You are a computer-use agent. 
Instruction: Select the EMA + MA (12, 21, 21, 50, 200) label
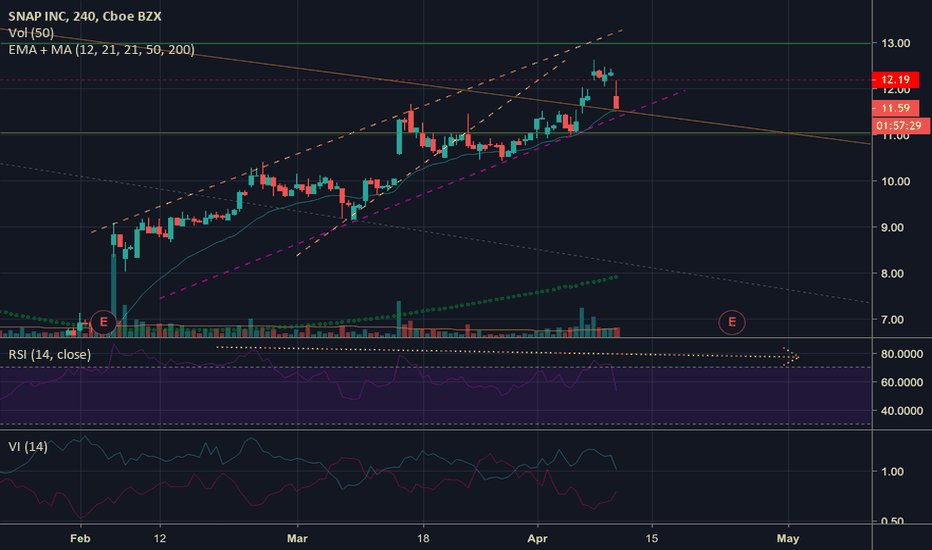click(102, 49)
